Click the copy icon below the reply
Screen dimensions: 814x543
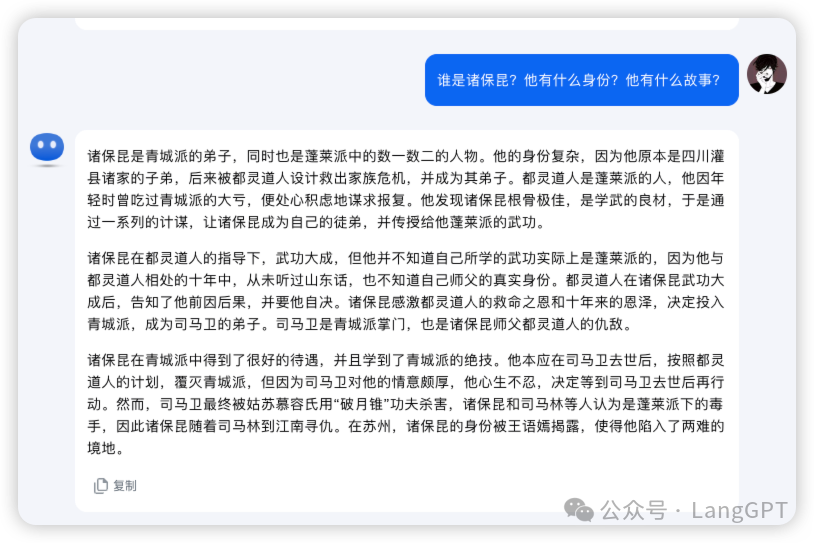click(x=101, y=485)
